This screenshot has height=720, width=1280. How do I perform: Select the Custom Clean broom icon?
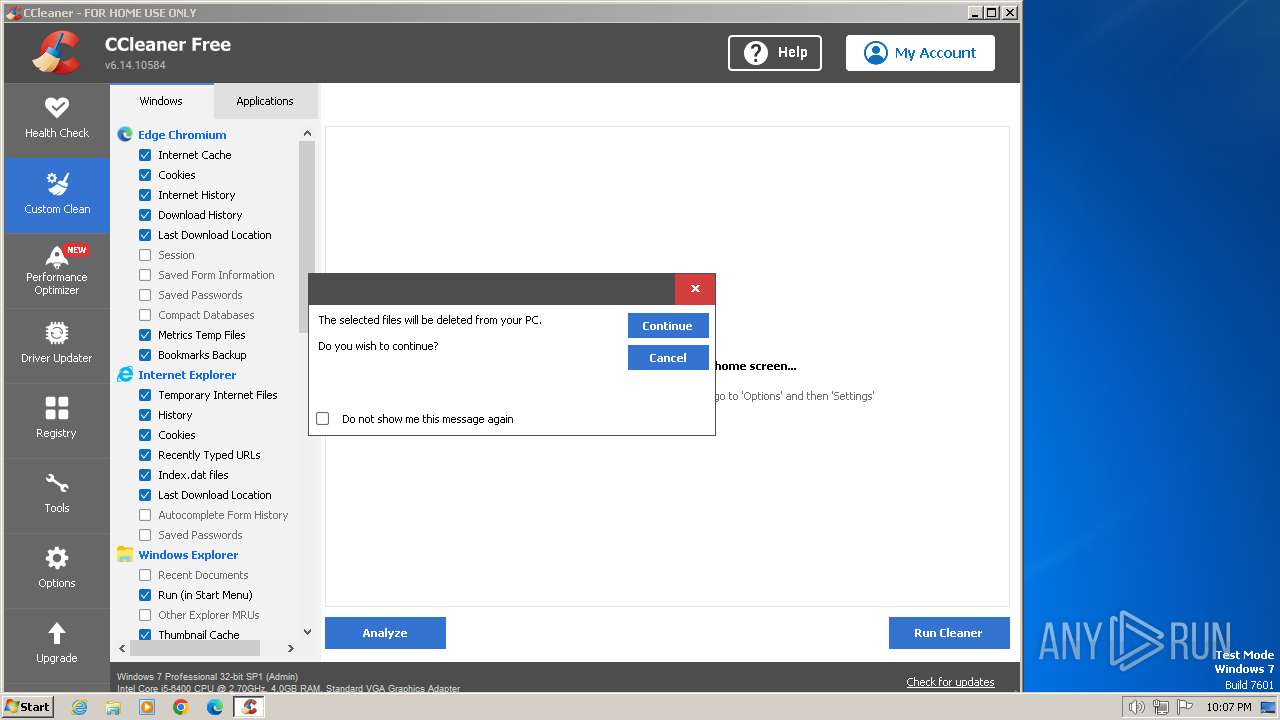[57, 184]
